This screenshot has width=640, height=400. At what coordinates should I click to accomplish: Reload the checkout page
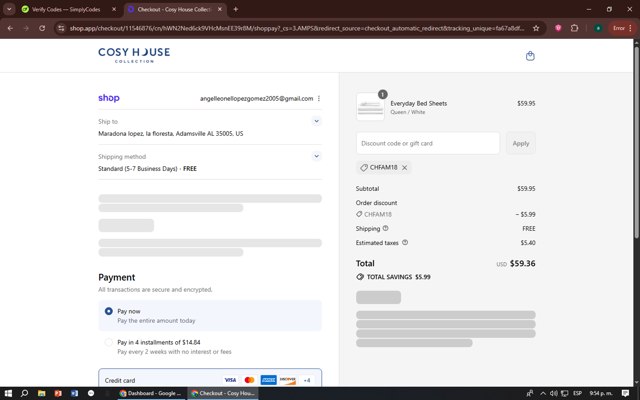(x=42, y=28)
